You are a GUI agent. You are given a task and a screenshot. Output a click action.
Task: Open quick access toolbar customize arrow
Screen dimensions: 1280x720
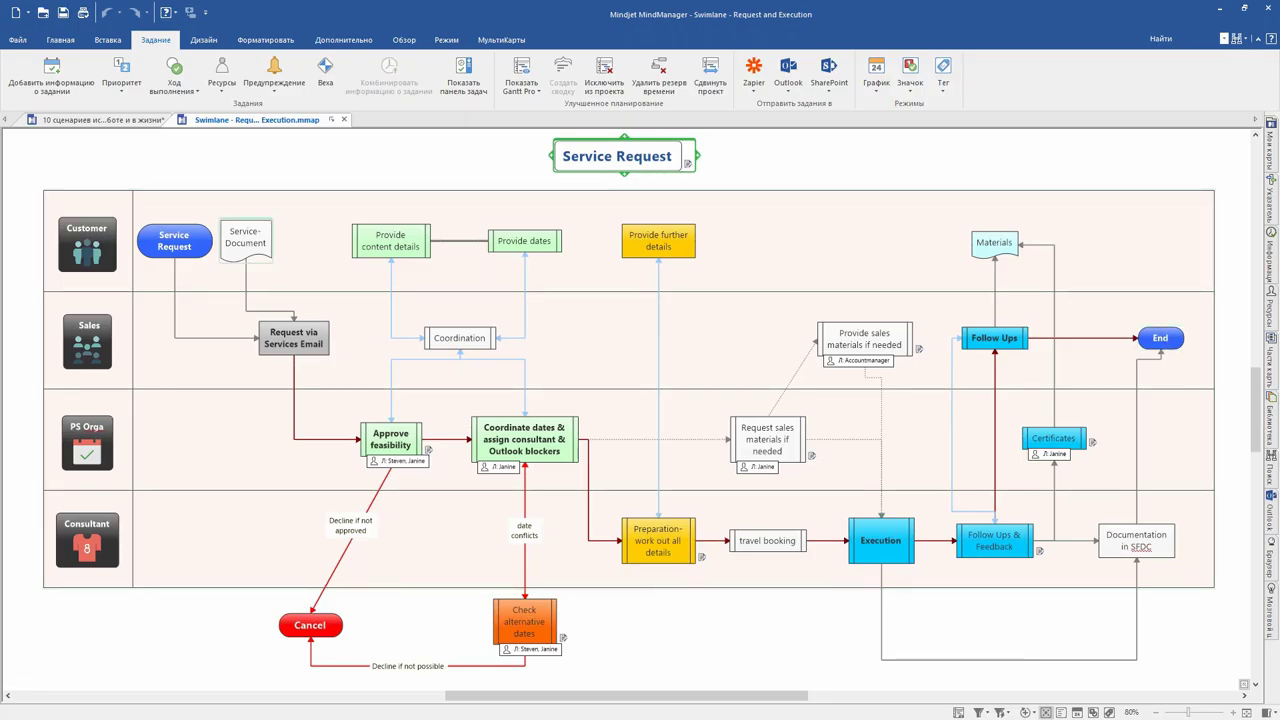206,13
